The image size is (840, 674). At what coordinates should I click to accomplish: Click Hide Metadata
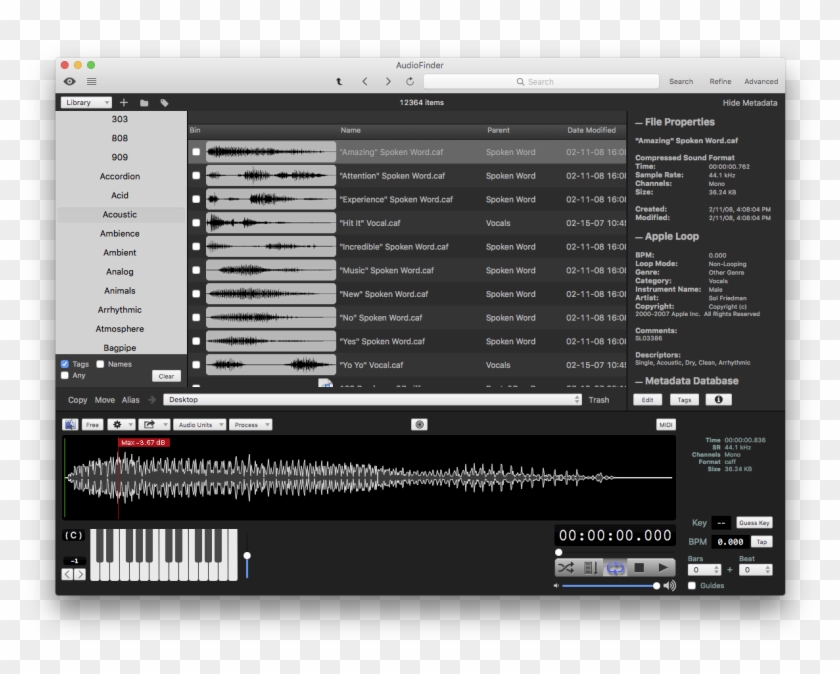[749, 103]
